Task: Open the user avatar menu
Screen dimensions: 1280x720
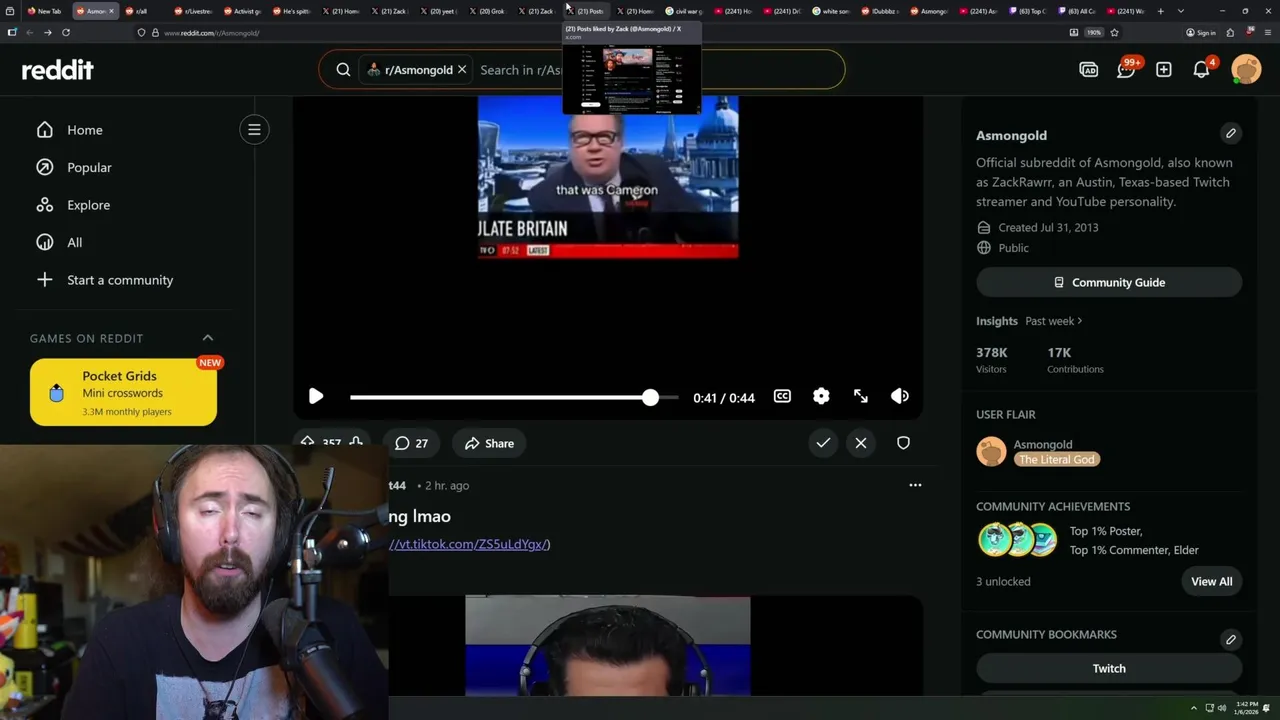Action: point(1246,70)
